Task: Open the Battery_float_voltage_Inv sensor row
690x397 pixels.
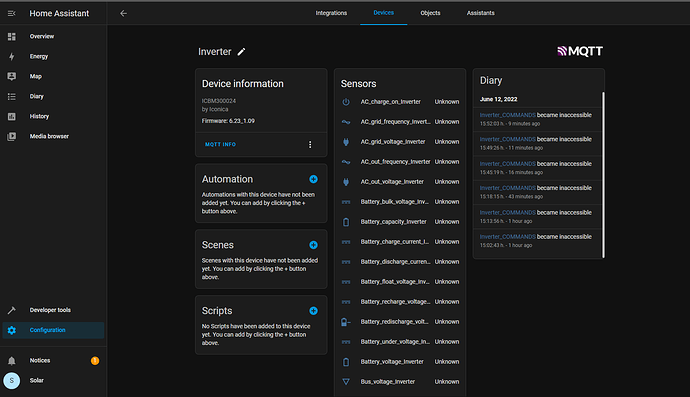Action: [400, 282]
